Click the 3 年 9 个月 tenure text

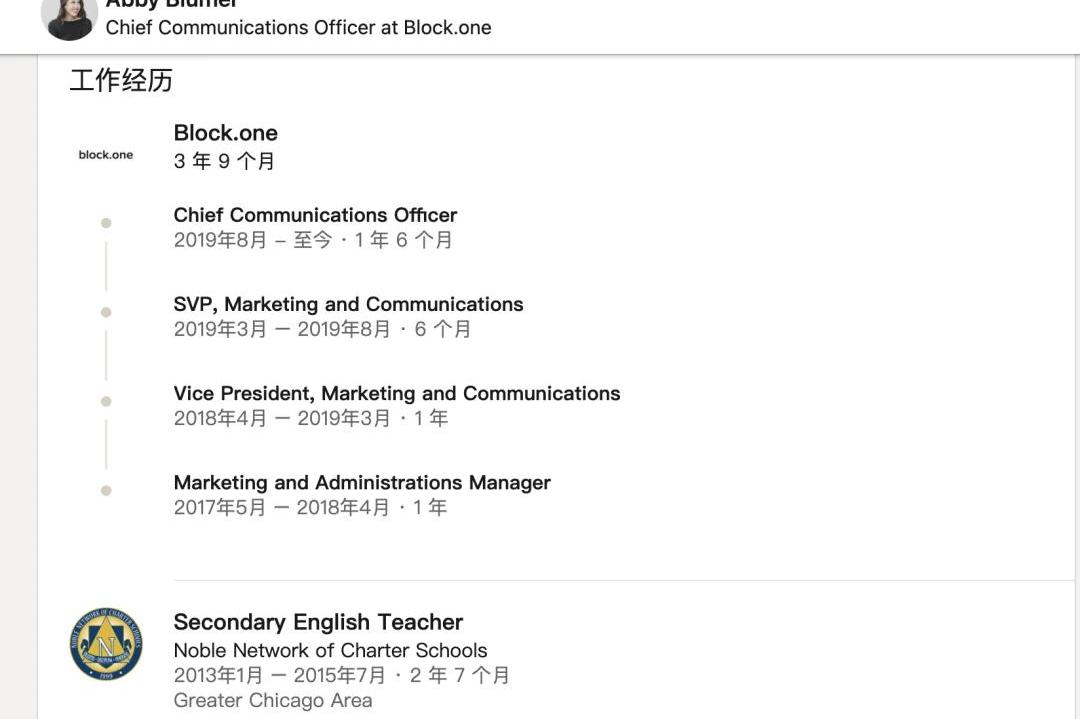[x=224, y=161]
